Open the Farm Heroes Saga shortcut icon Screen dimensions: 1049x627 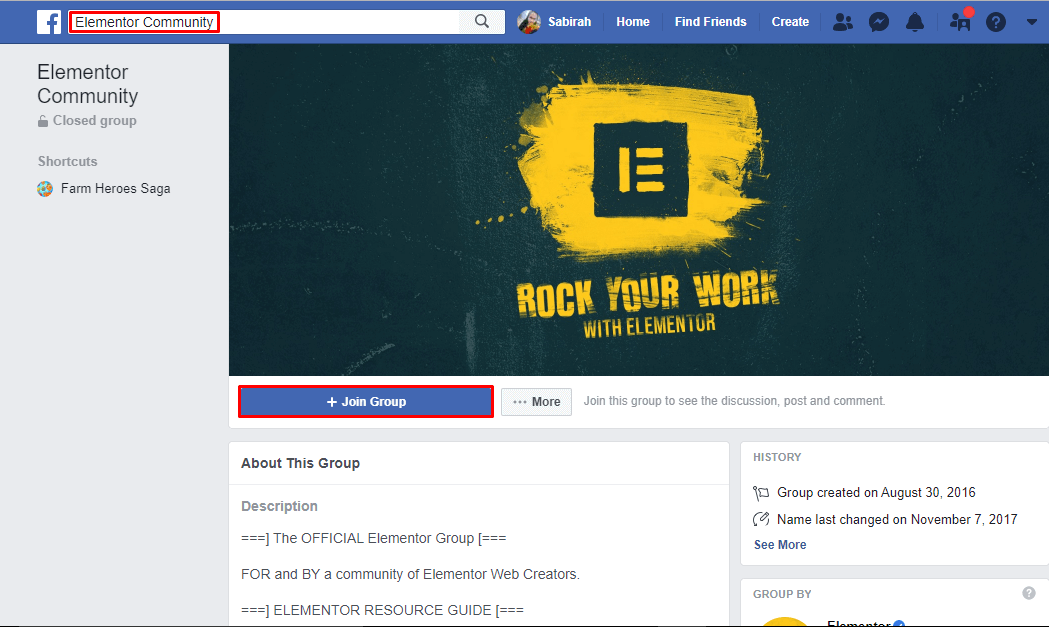[x=45, y=188]
